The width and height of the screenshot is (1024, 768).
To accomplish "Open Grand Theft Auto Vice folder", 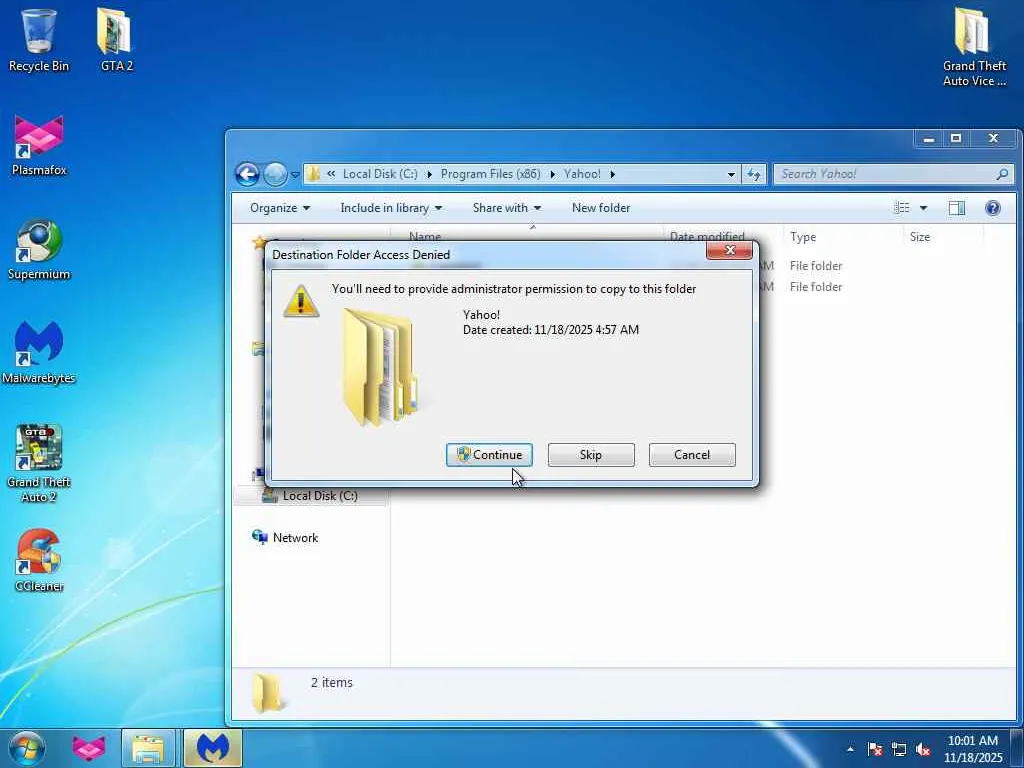I will coord(974,47).
